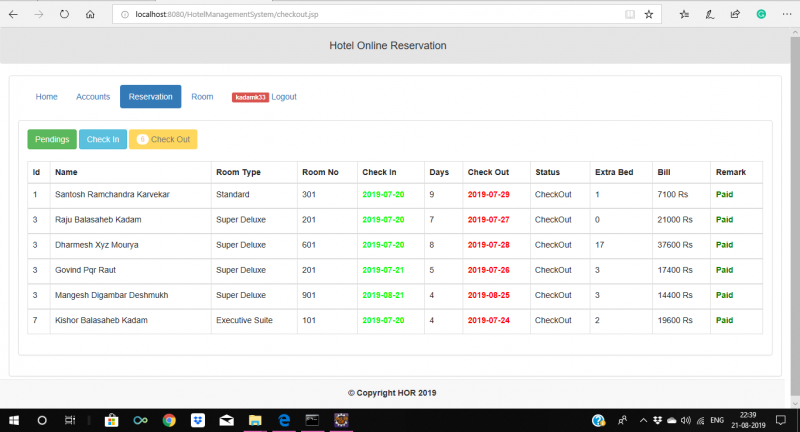Screen dimensions: 800x432
Task: Open Google Chrome from taskbar
Action: tap(169, 420)
